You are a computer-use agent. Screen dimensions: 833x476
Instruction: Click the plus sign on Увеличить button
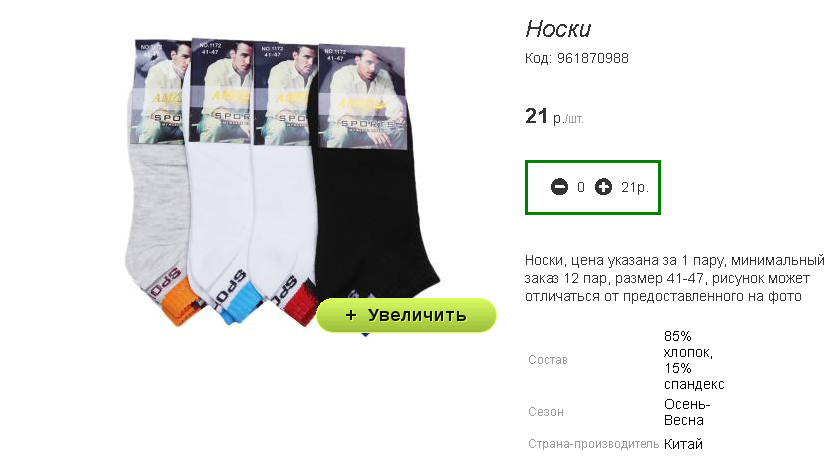pyautogui.click(x=351, y=315)
